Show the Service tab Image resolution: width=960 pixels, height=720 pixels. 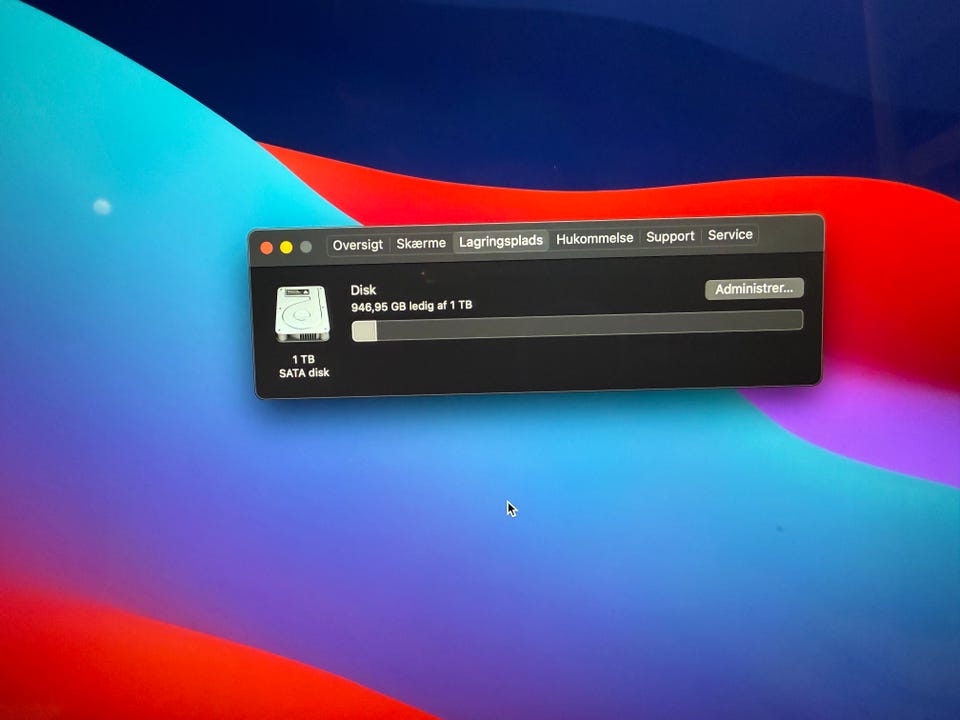(730, 234)
